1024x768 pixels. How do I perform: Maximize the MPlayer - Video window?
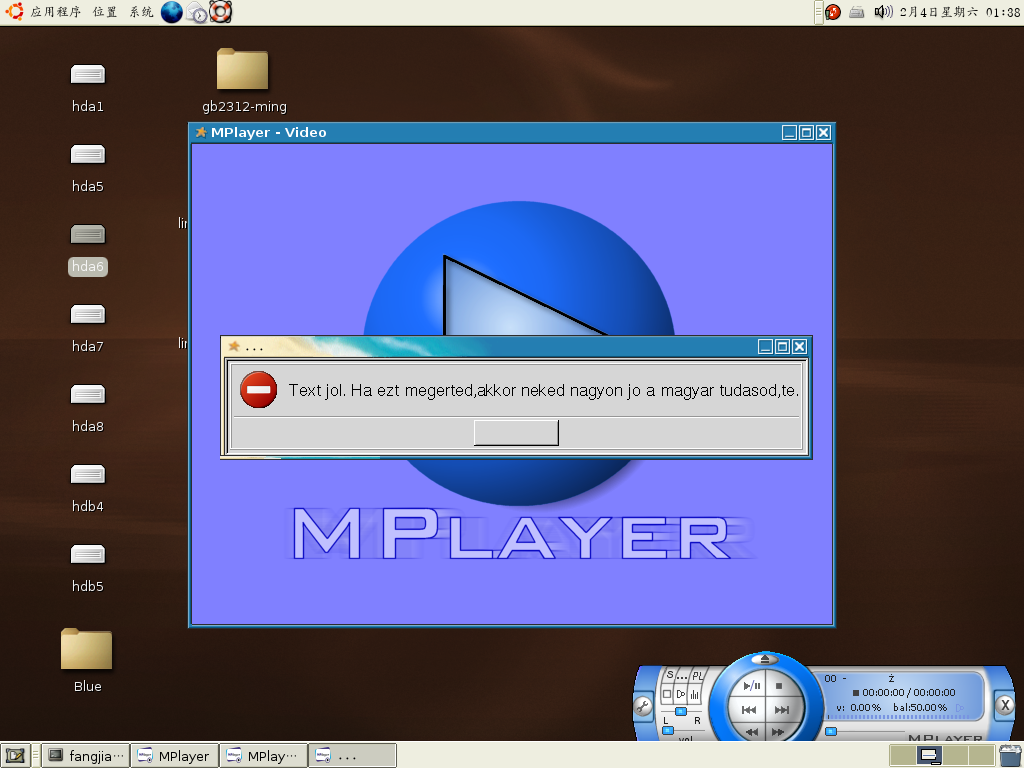point(807,133)
